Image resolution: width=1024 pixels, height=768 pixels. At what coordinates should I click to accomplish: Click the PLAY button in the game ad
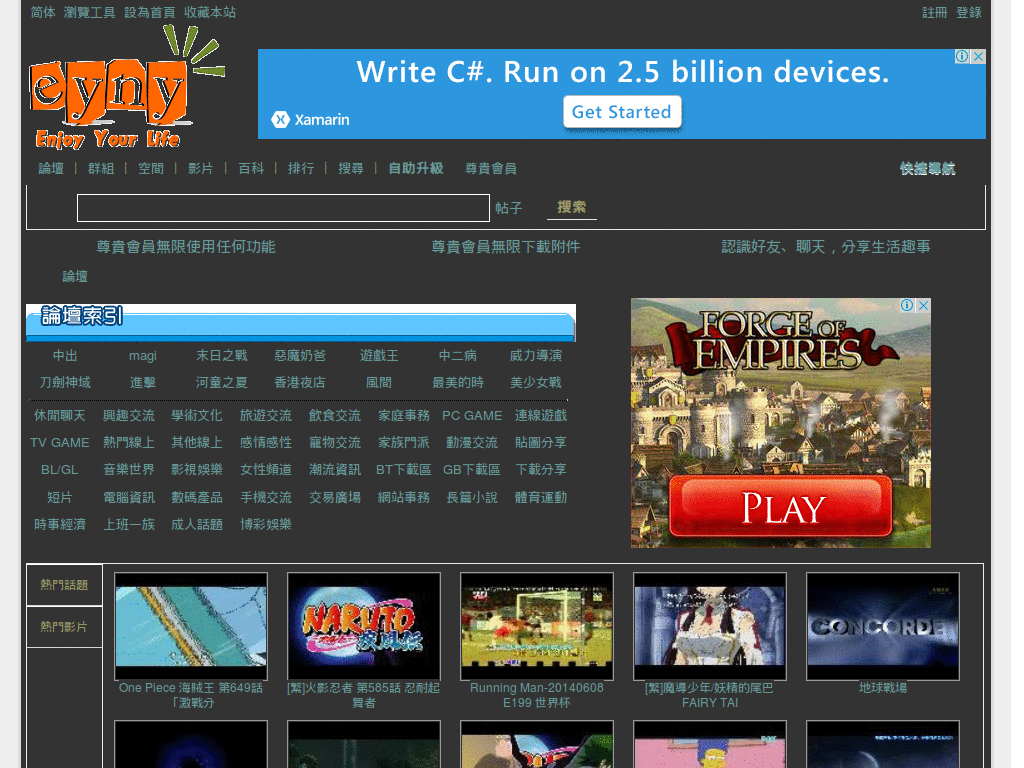coord(780,507)
